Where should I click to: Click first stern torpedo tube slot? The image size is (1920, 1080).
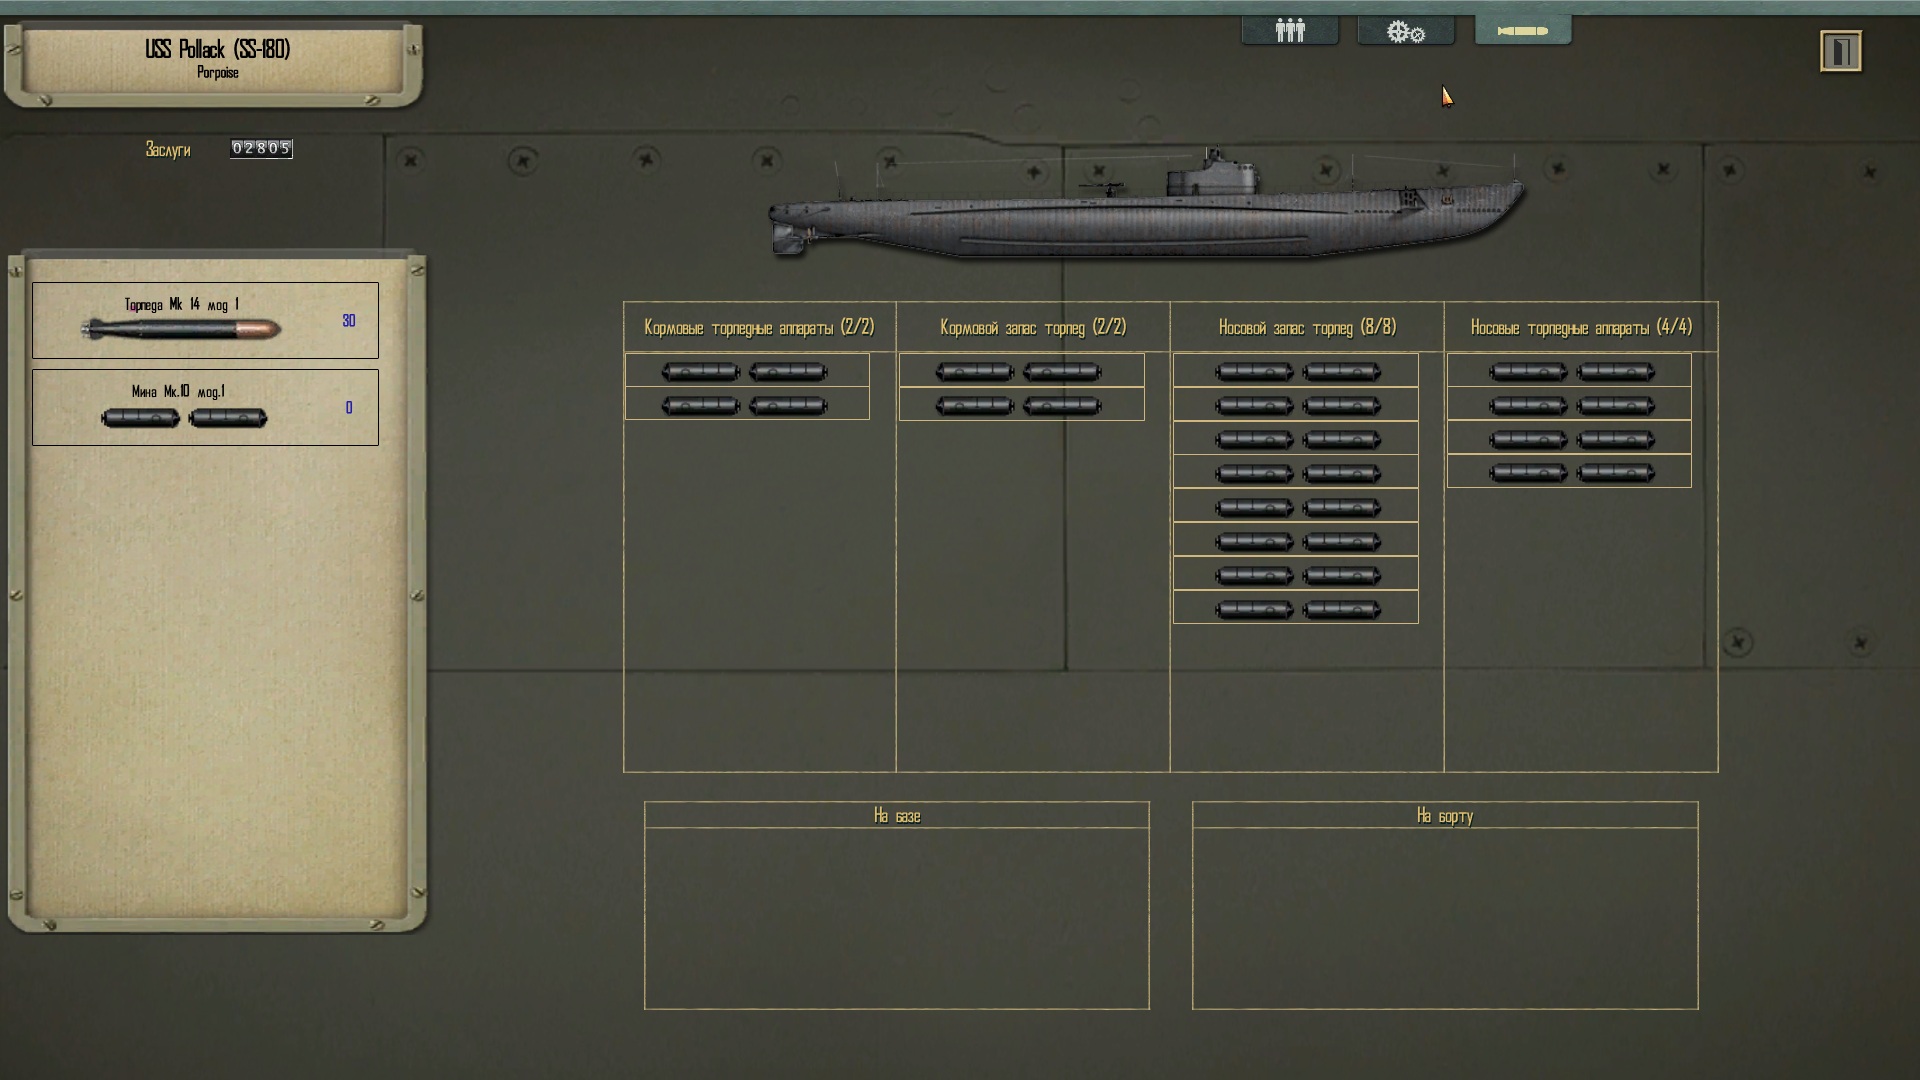(x=746, y=371)
